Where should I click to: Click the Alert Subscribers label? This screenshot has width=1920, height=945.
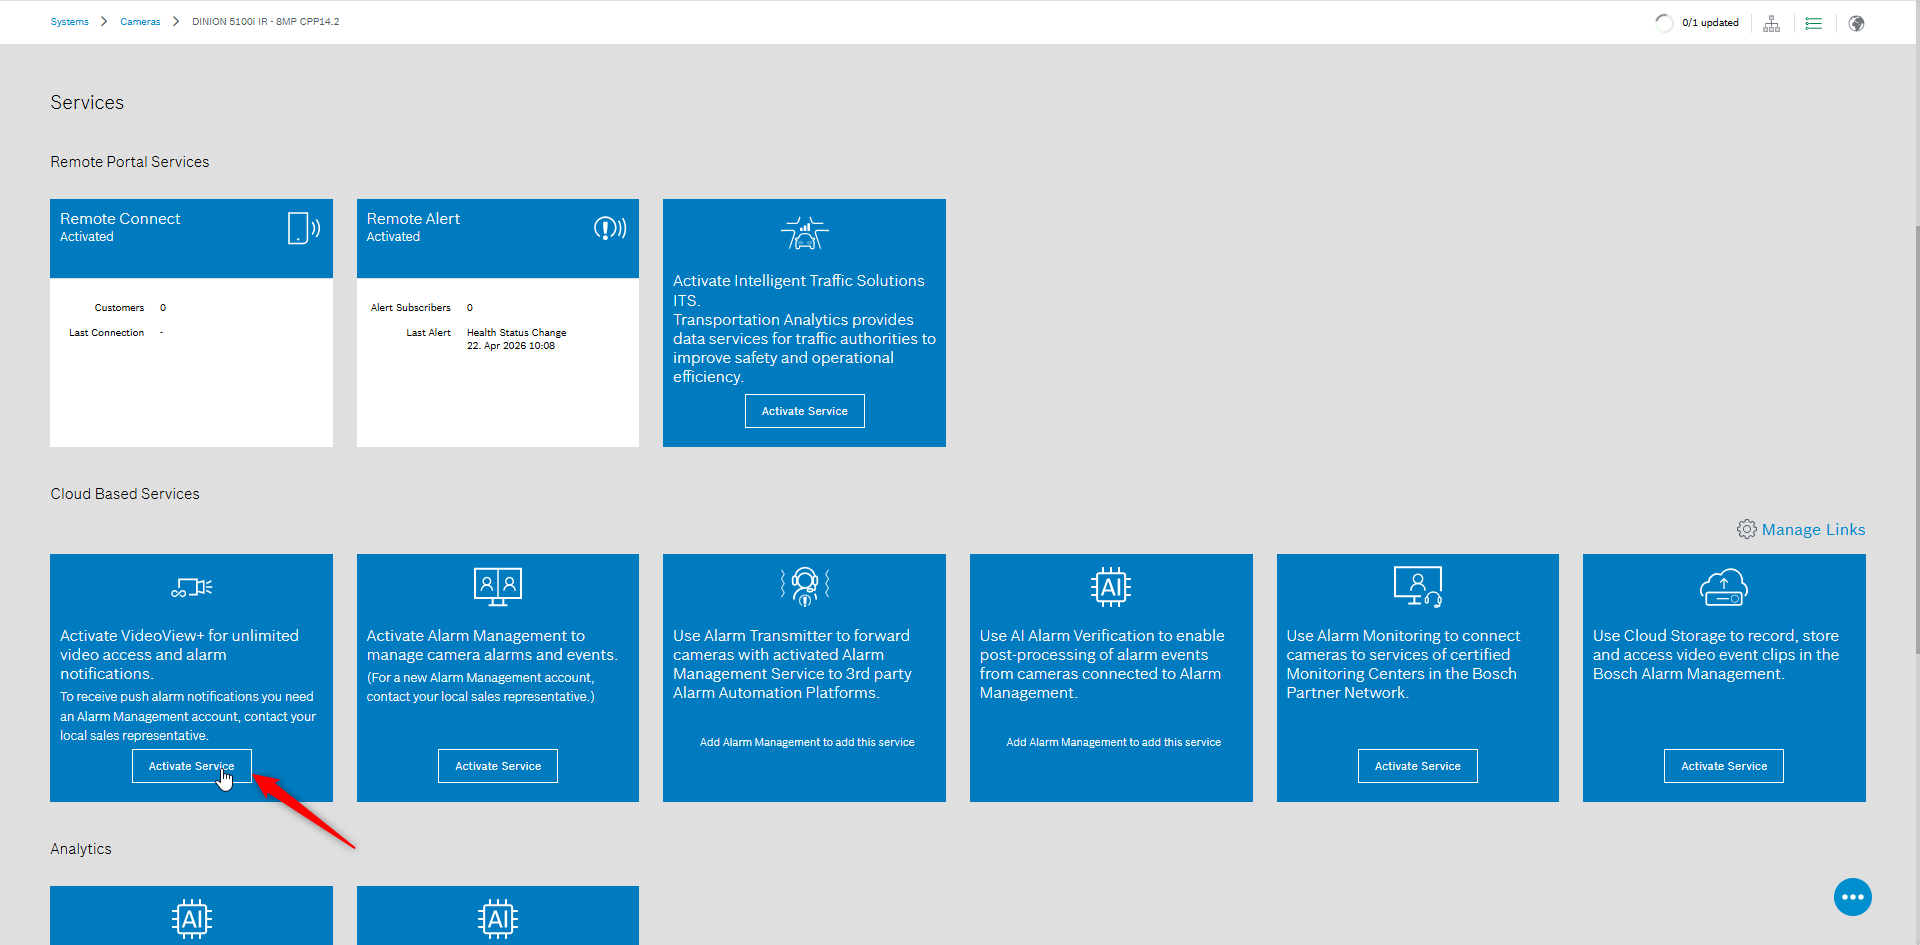(x=411, y=308)
